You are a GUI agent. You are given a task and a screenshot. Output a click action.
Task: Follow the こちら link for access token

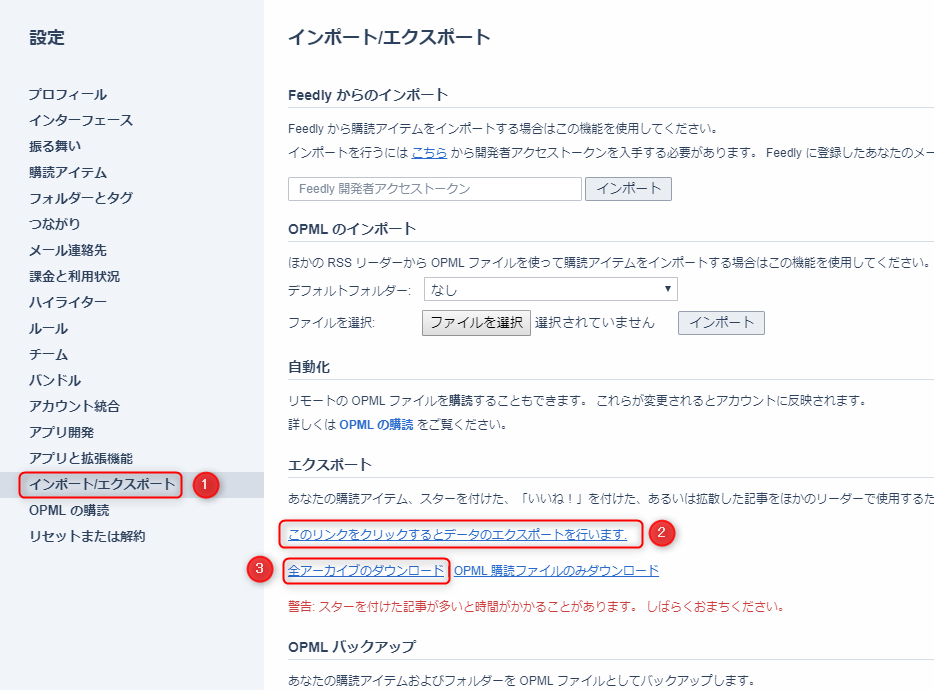tap(429, 153)
